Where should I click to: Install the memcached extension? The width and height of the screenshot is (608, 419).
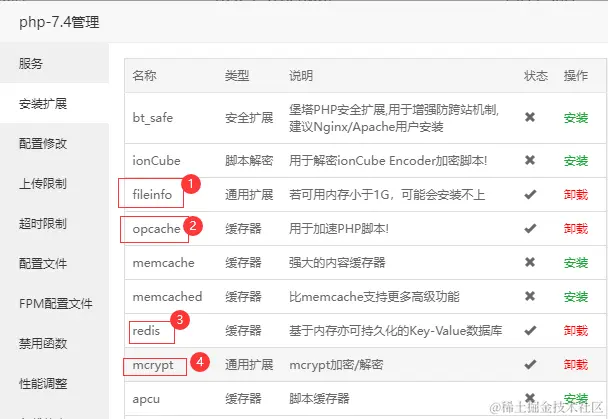576,297
